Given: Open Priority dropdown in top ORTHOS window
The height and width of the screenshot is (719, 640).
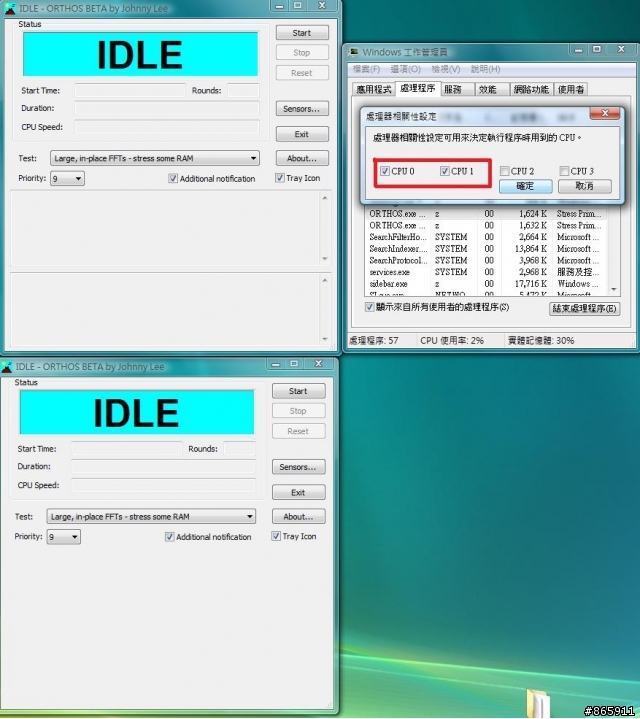Looking at the screenshot, I should tap(67, 178).
